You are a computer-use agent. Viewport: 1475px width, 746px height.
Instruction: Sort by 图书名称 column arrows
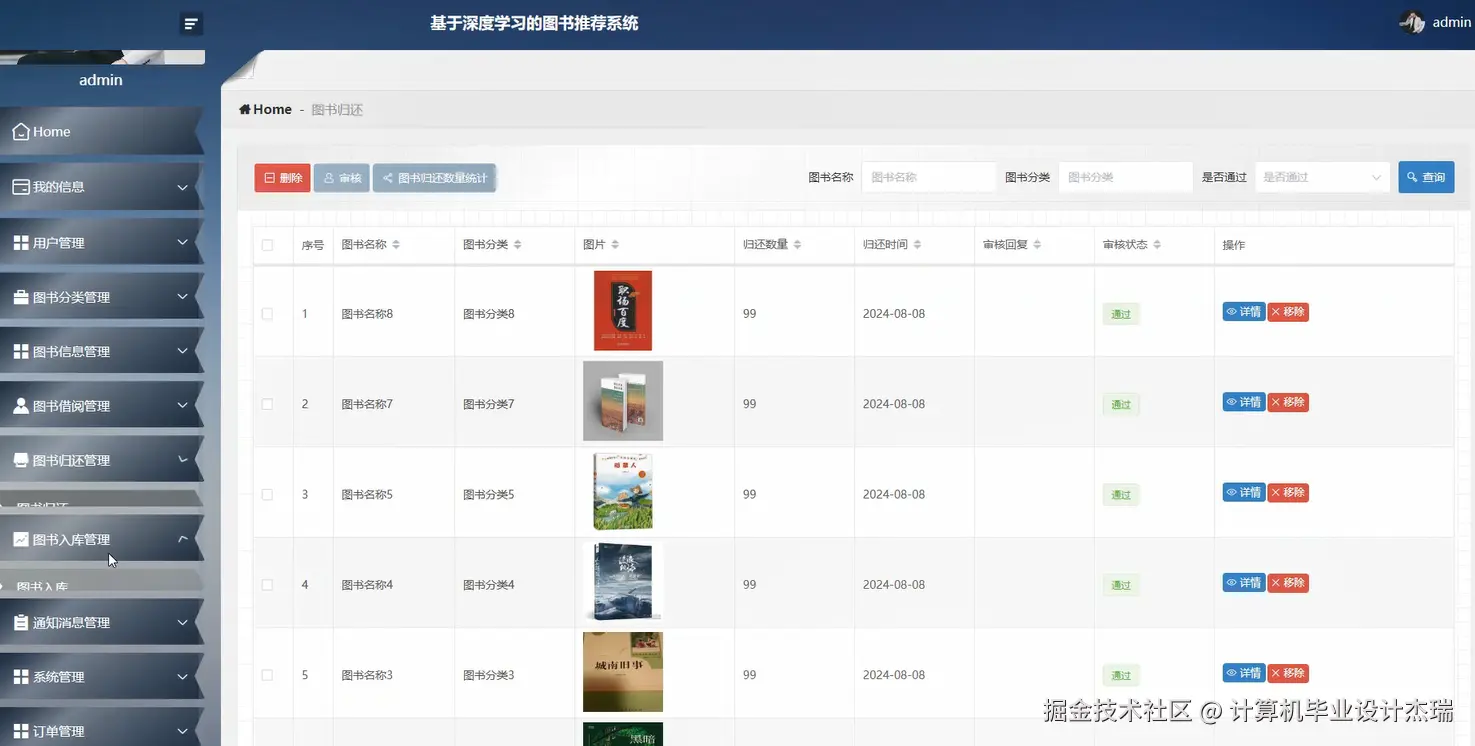point(396,245)
